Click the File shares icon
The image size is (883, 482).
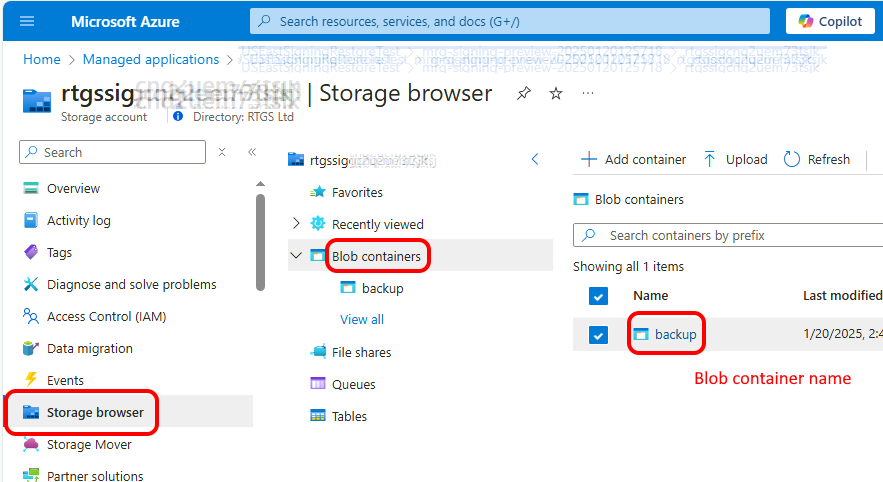(318, 352)
